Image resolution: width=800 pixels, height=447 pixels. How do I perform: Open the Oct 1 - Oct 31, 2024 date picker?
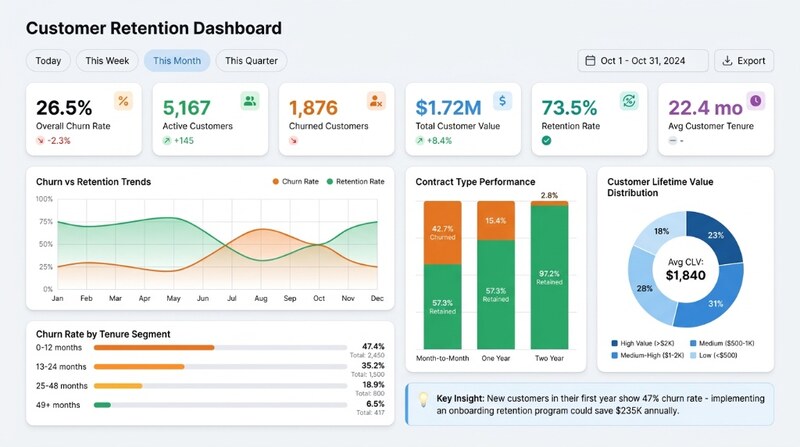point(643,61)
